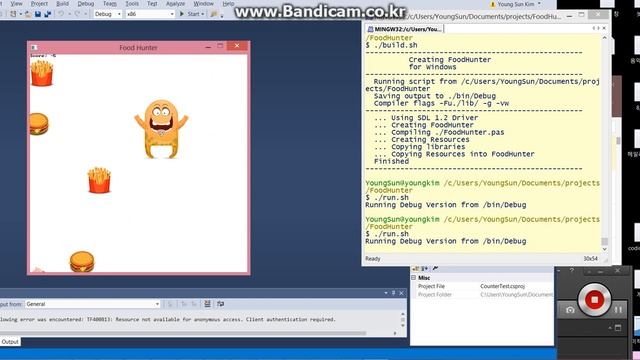Viewport: 640px width, 360px height.
Task: Click the Categorized icon in Properties panel
Action: click(x=416, y=269)
